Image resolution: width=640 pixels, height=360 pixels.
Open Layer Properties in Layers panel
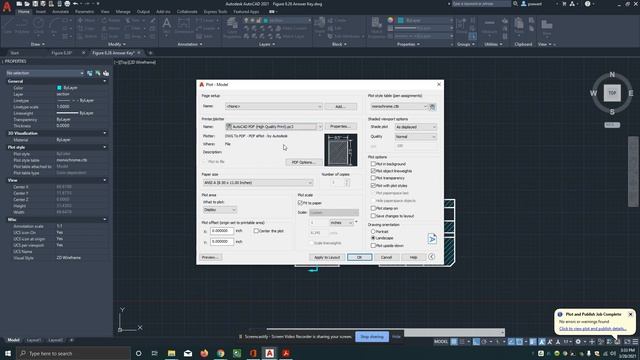click(x=232, y=28)
